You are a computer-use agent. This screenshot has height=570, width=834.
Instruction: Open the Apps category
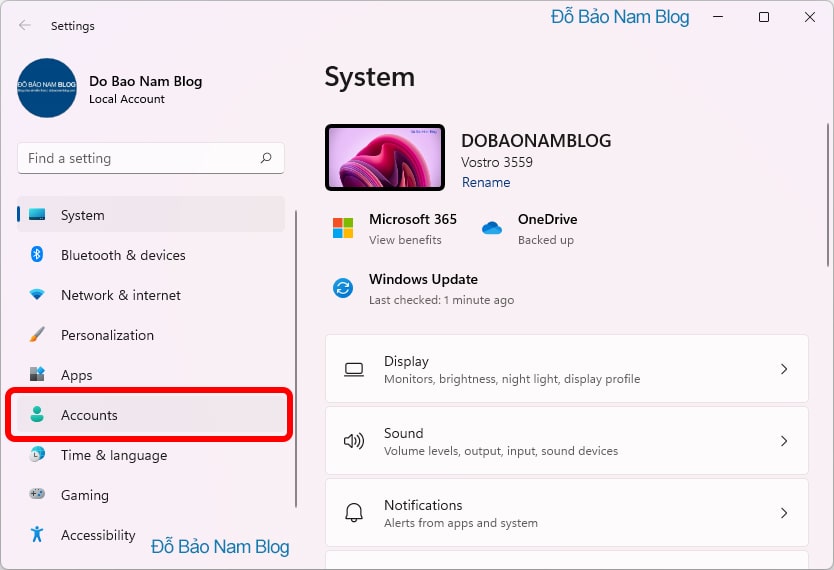pos(151,375)
